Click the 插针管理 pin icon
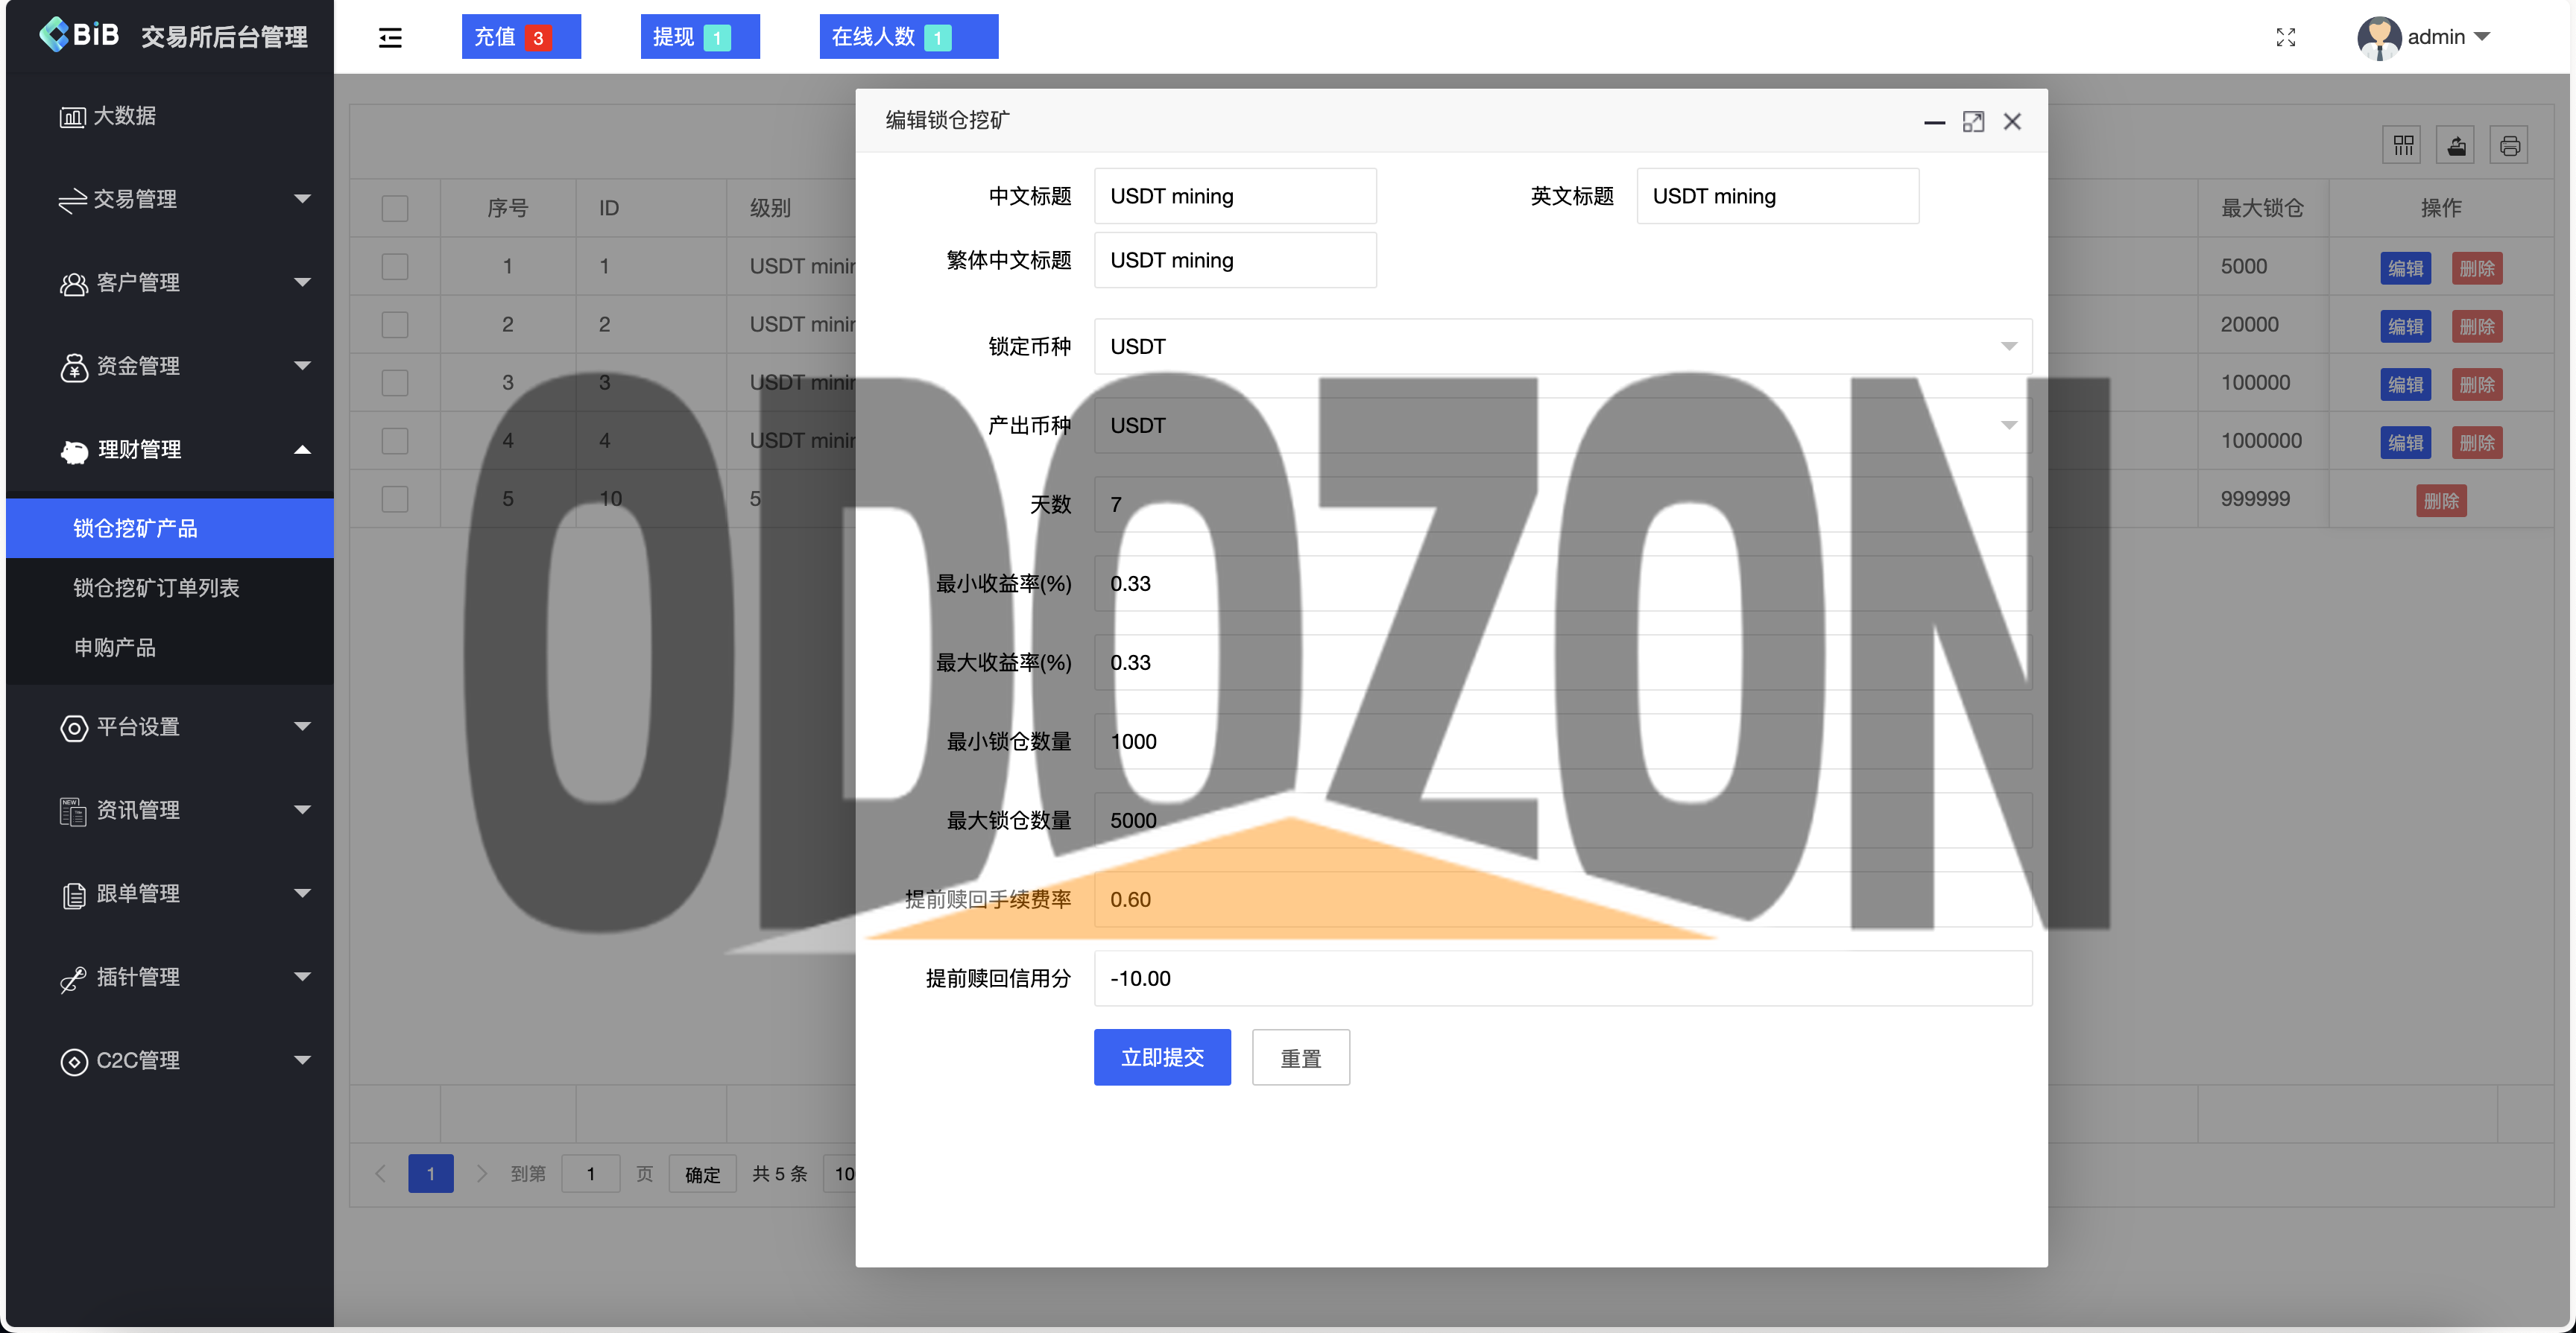The width and height of the screenshot is (2576, 1333). click(72, 979)
